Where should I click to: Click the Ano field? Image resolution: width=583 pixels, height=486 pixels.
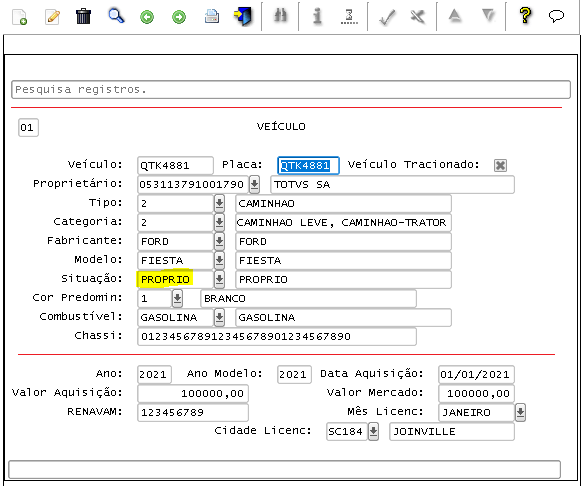154,374
